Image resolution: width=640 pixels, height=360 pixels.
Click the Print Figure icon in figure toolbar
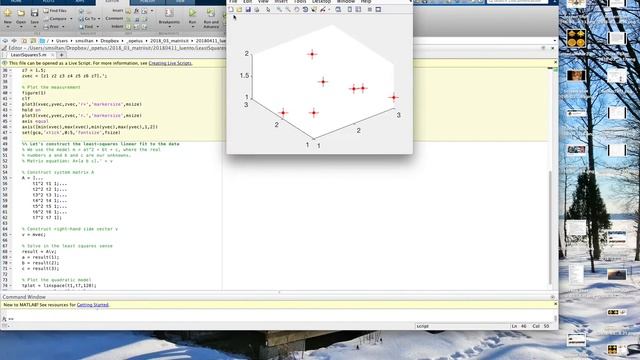click(x=257, y=9)
